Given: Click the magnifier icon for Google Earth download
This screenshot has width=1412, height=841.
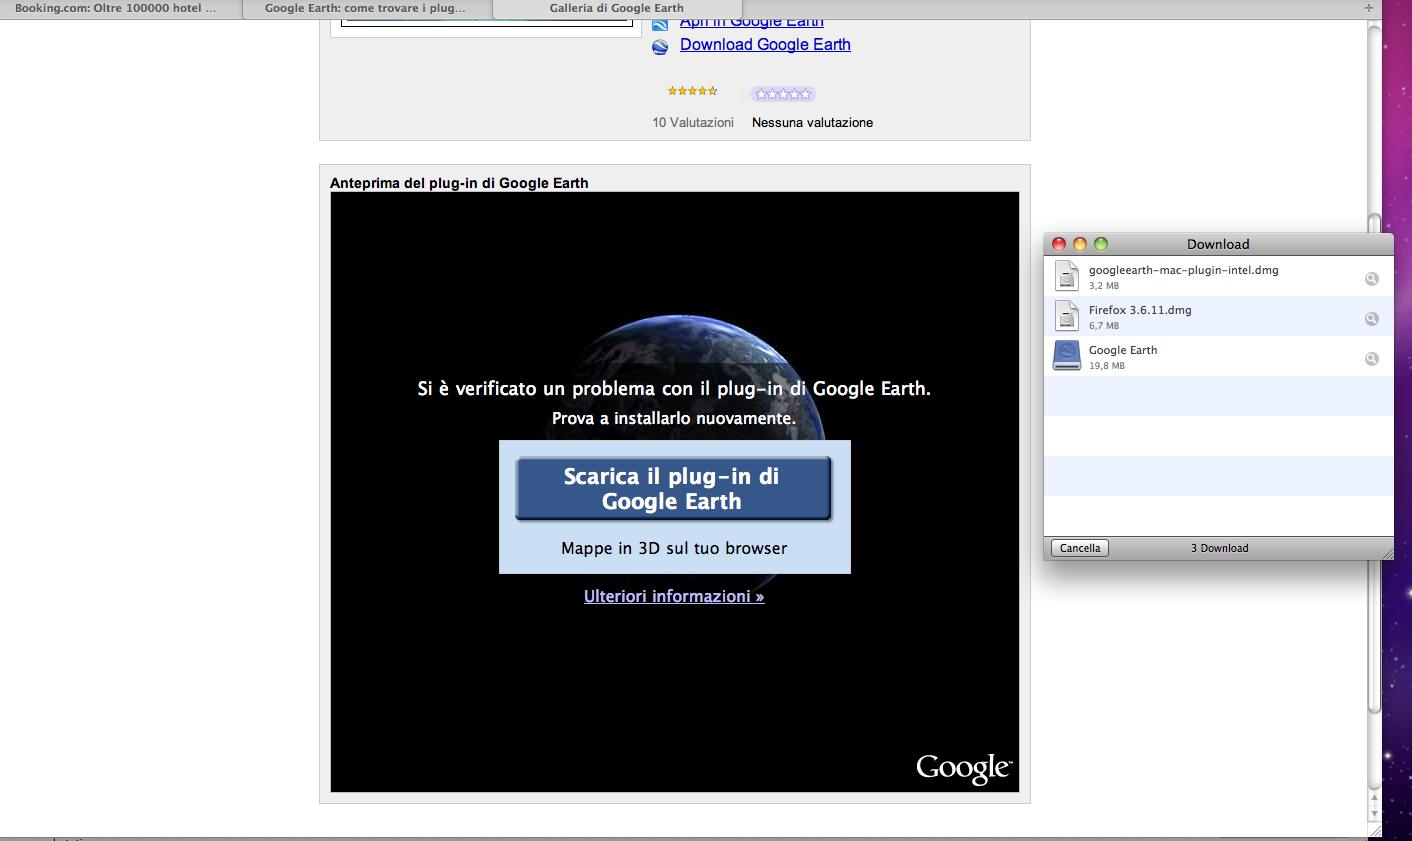Looking at the screenshot, I should tap(1372, 359).
